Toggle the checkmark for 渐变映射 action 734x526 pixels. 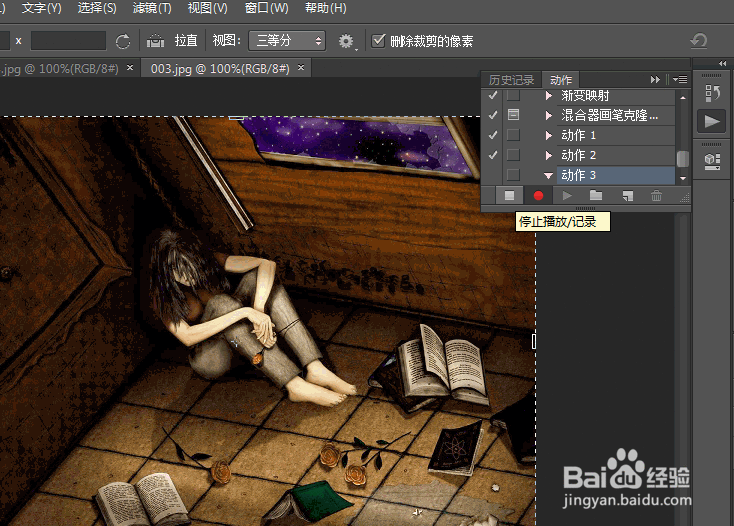pos(493,95)
